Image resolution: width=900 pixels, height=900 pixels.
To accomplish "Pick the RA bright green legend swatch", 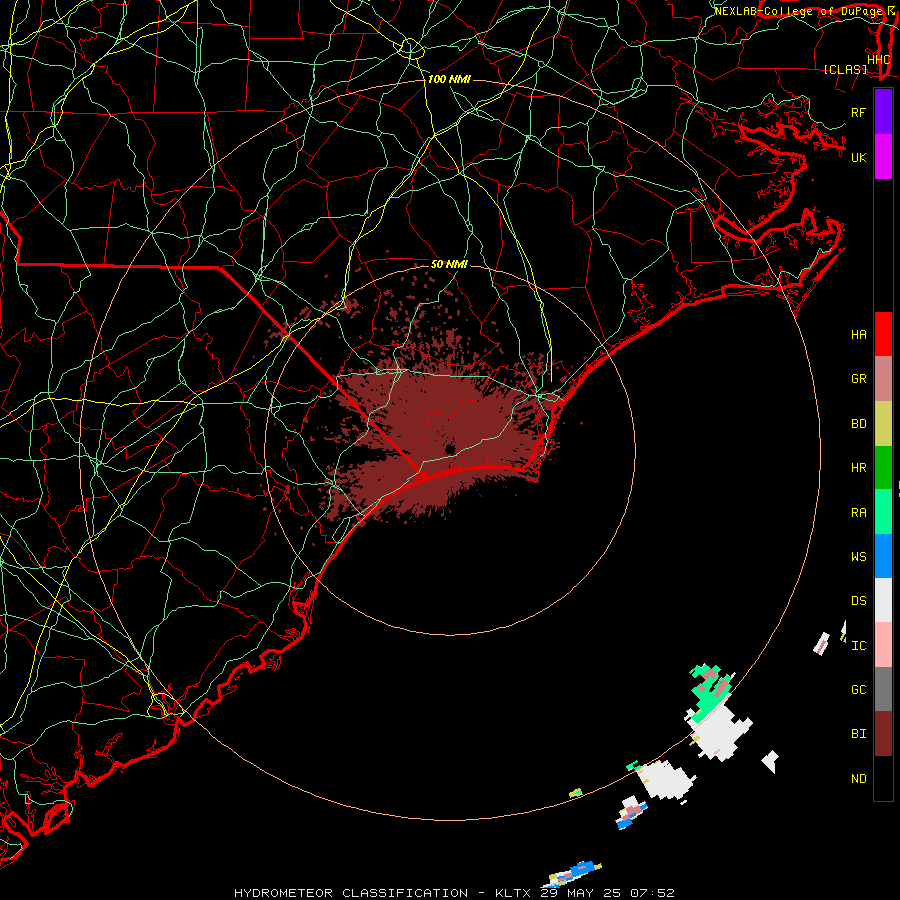I will coord(883,512).
